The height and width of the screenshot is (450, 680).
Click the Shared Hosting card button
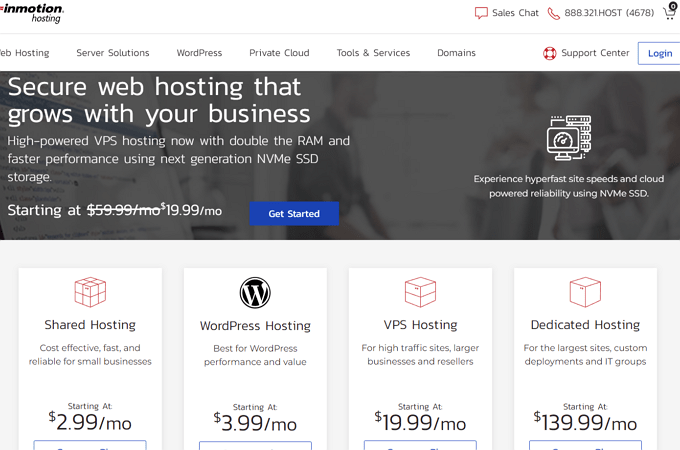click(x=90, y=445)
